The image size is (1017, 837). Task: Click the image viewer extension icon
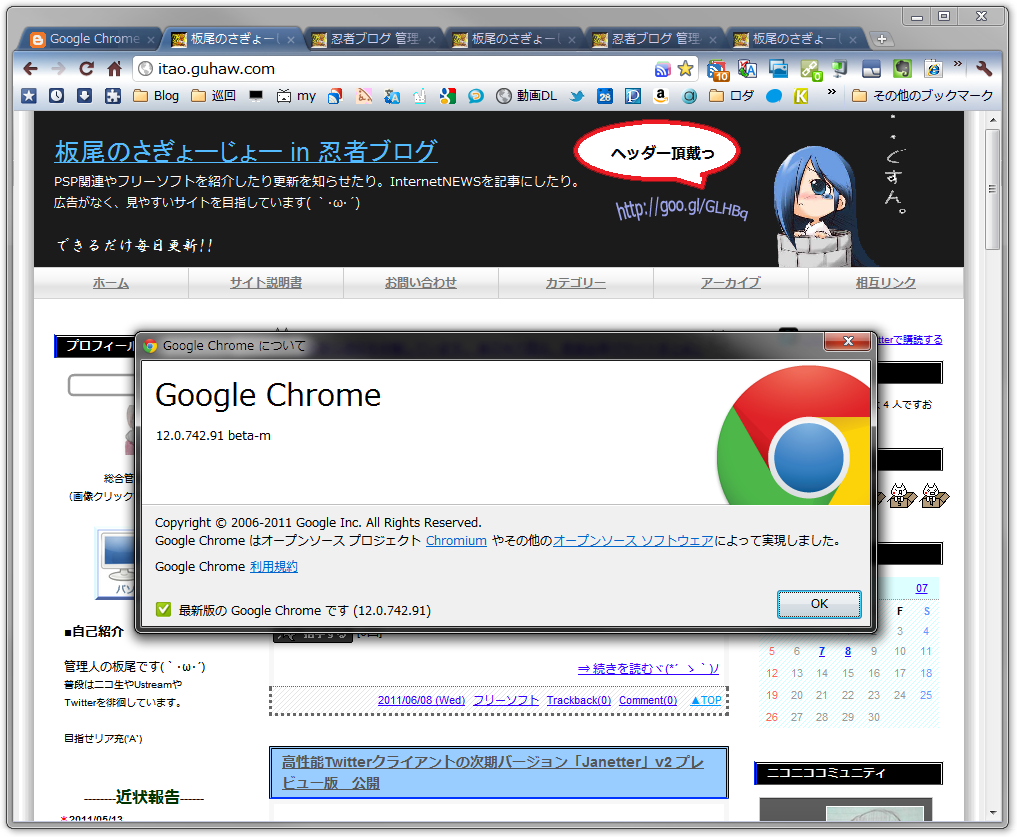tap(778, 69)
